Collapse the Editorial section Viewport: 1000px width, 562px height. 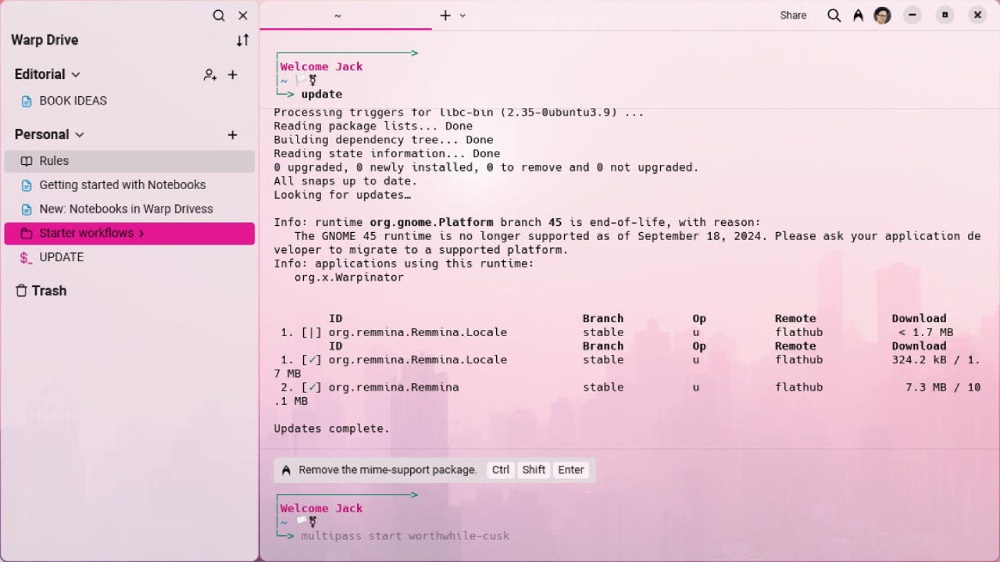(76, 75)
